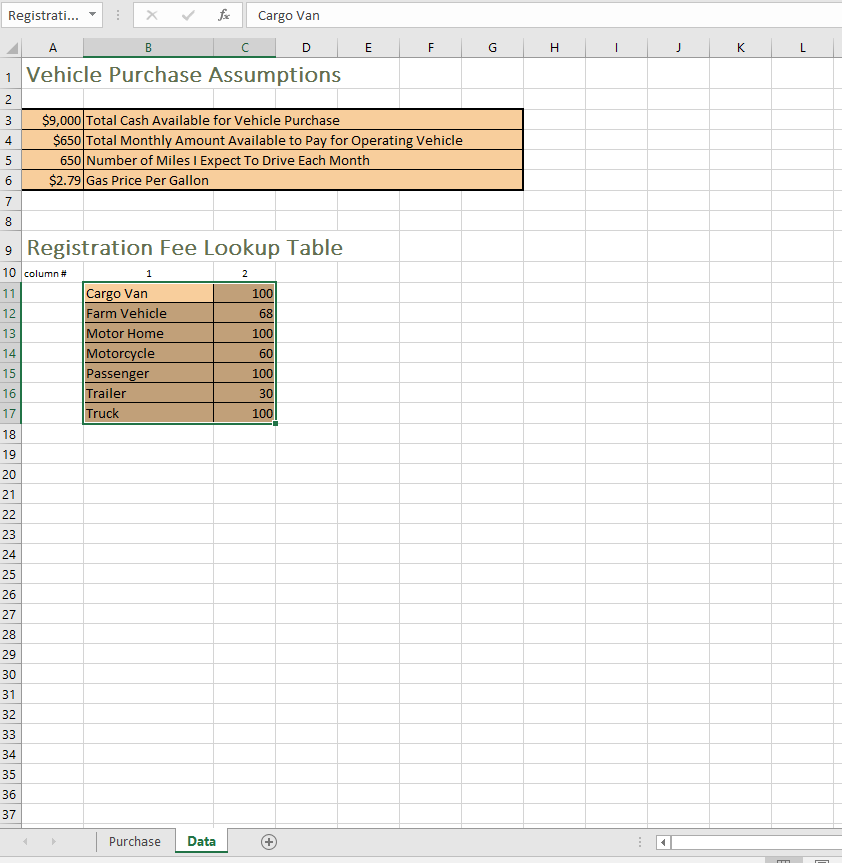Click the Enter checkmark in formula bar
The image size is (842, 863).
pyautogui.click(x=188, y=15)
